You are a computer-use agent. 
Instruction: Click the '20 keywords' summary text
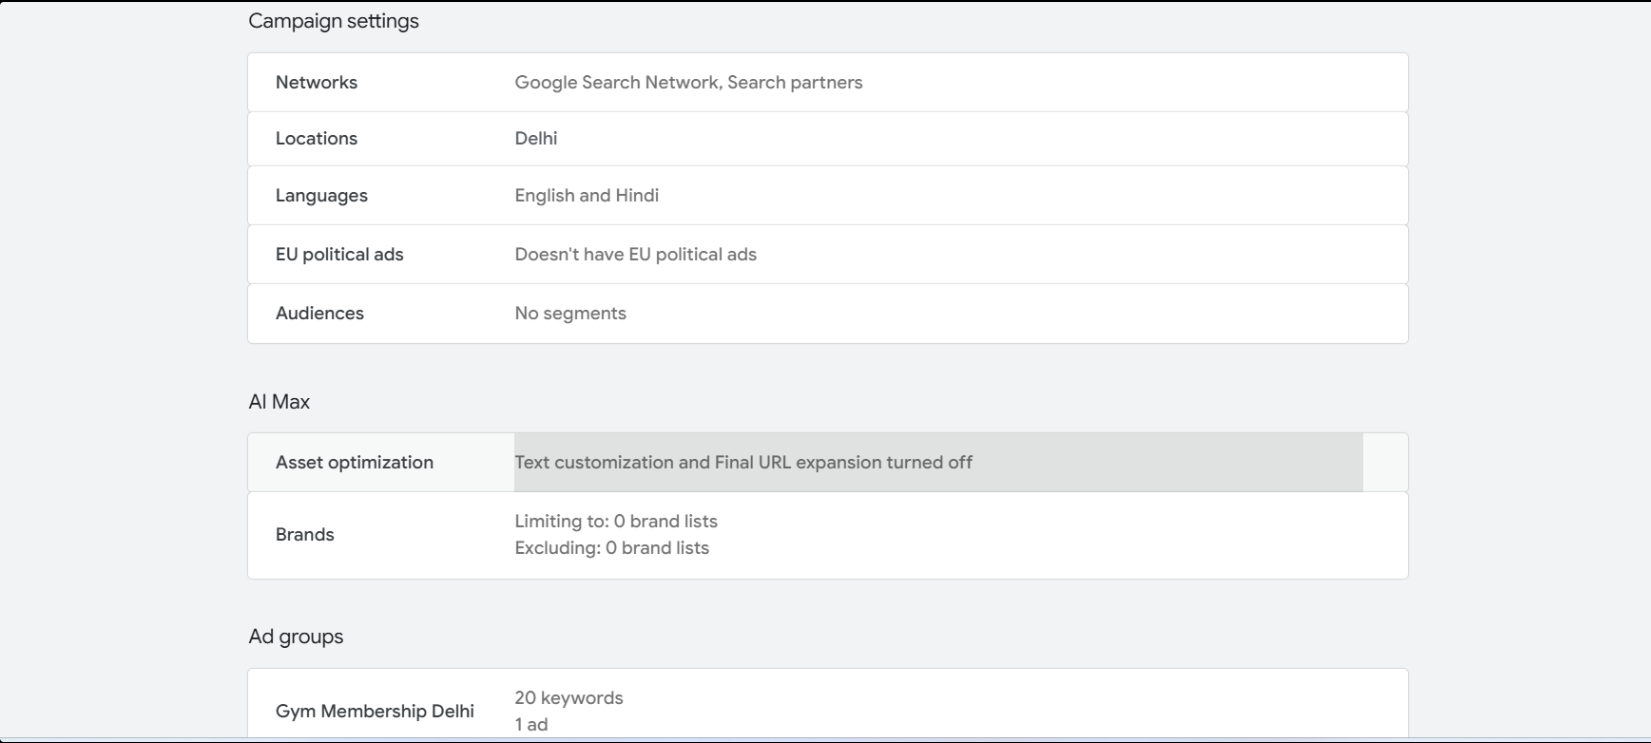[569, 698]
